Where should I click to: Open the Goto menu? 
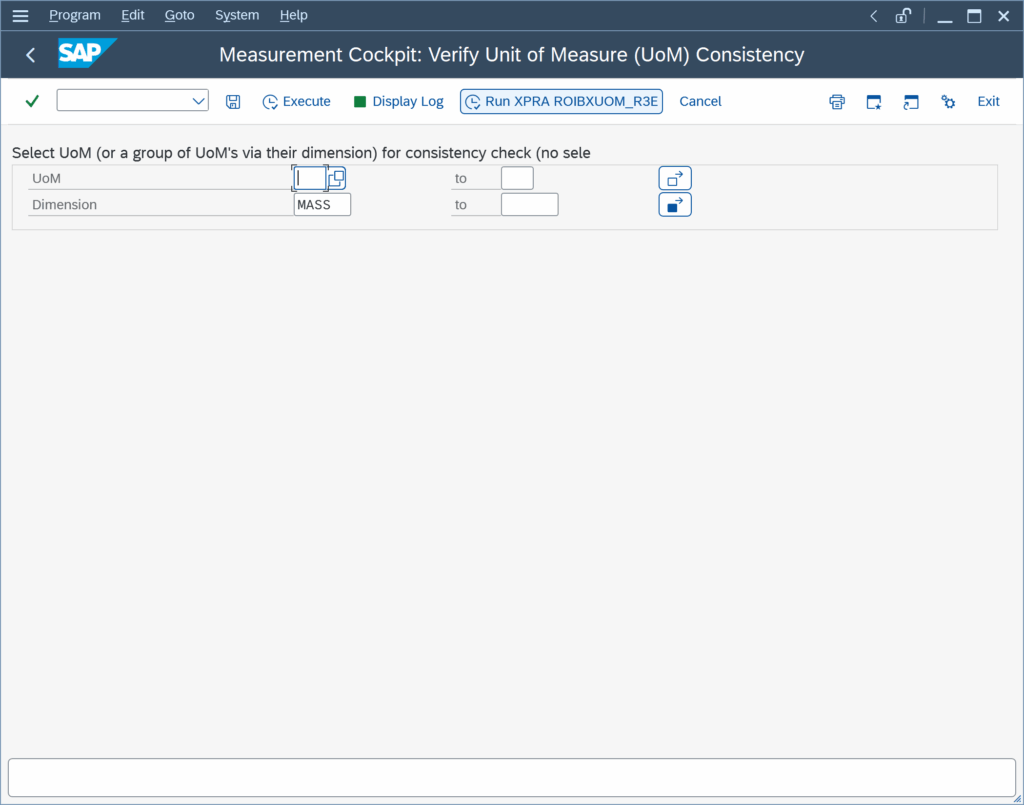coord(179,15)
